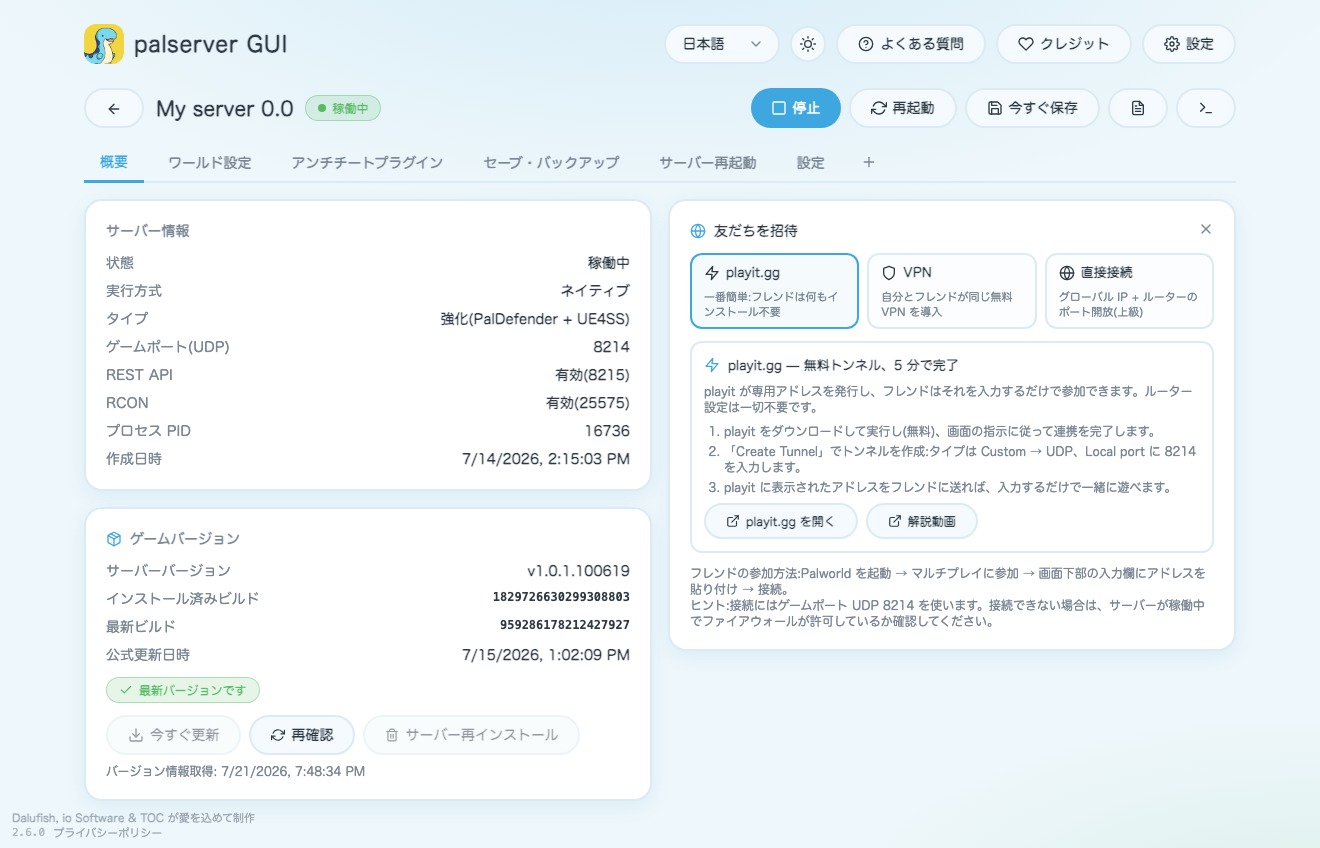Click the cube icon beside ゲームバージョン

click(114, 539)
